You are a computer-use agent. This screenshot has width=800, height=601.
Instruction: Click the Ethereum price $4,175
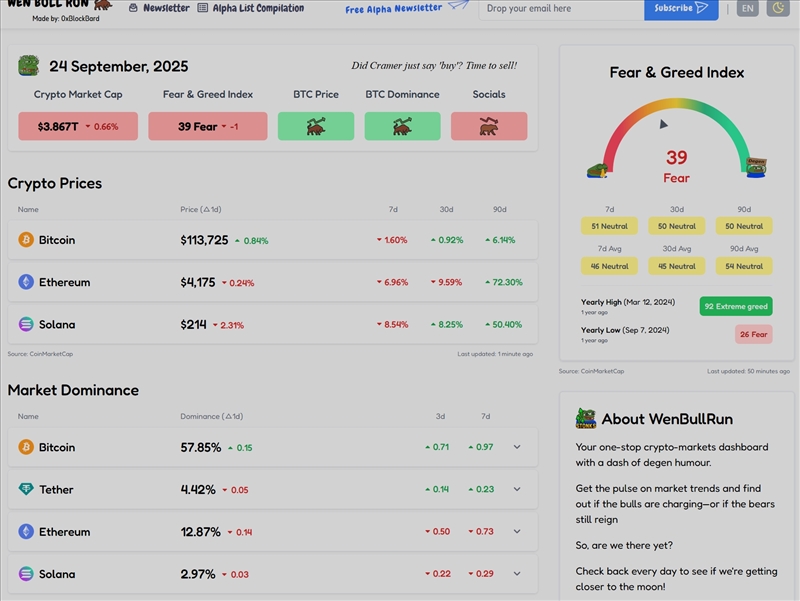(197, 282)
